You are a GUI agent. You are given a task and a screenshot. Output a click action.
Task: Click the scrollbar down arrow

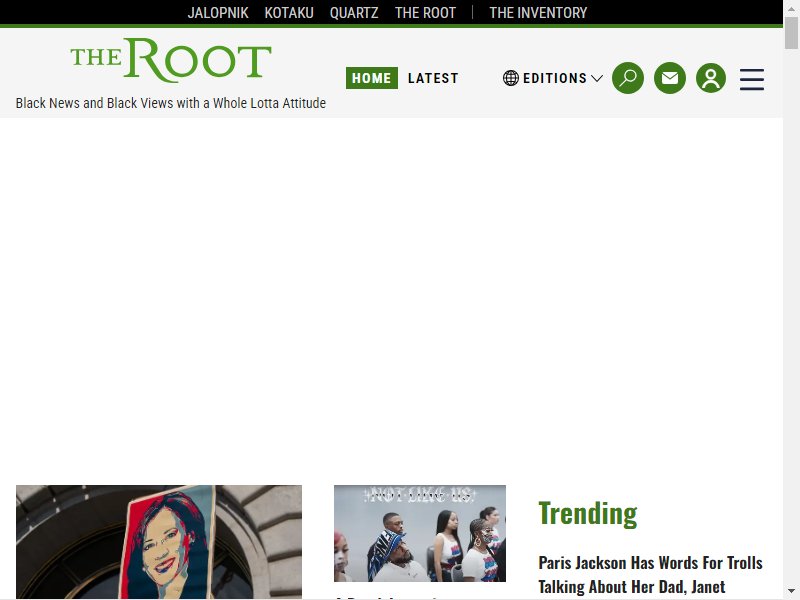791,592
